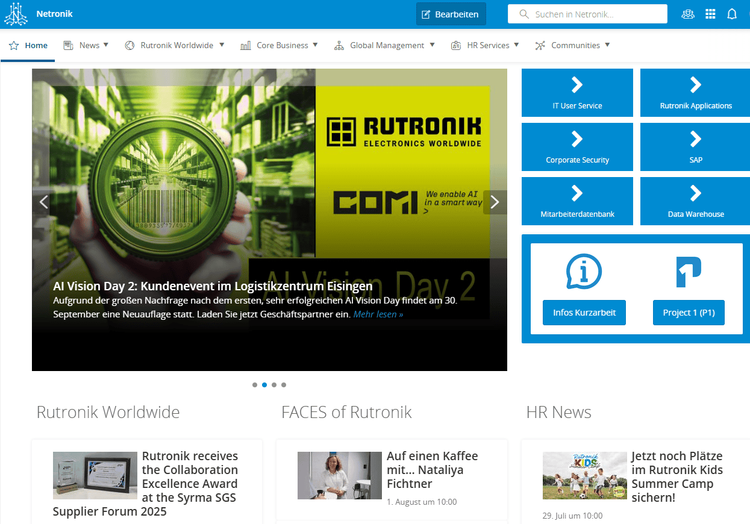Open the app launcher grid icon
The height and width of the screenshot is (524, 750).
(710, 14)
